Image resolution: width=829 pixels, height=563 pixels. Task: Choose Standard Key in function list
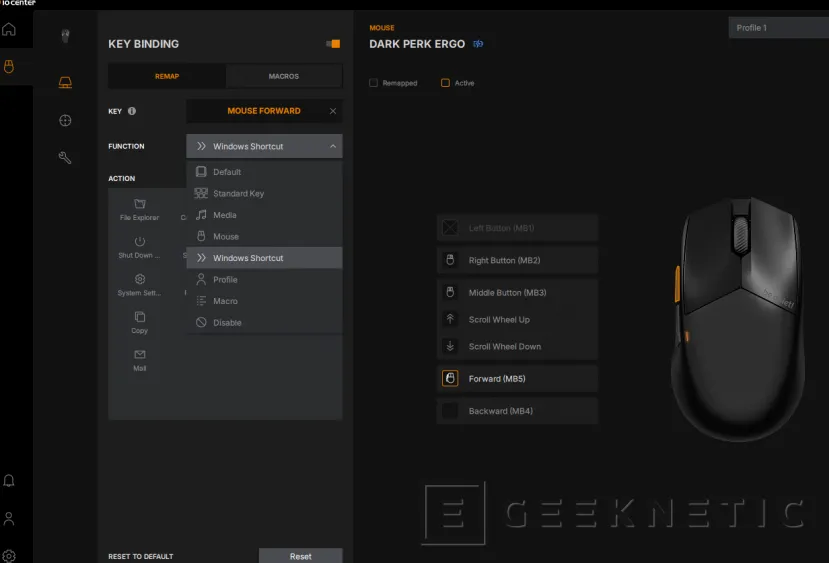[x=264, y=193]
